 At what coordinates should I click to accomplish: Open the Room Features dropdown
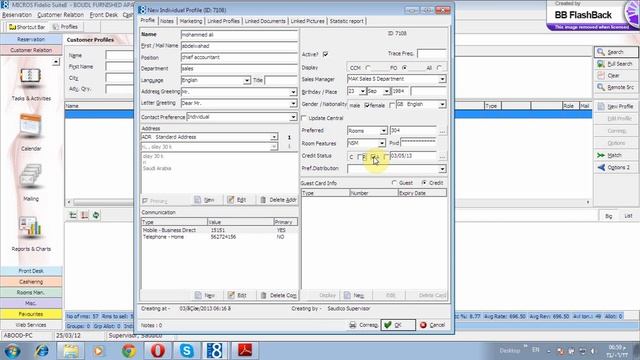(381, 143)
